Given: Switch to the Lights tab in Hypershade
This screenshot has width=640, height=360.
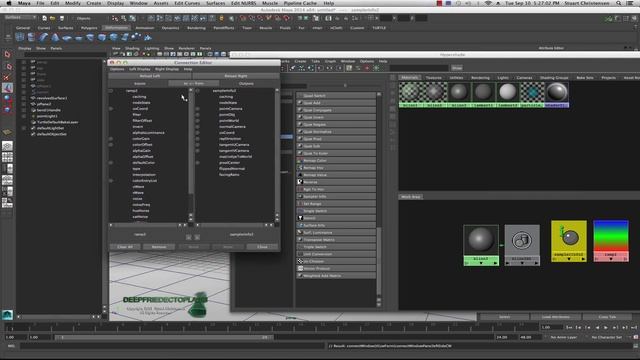Looking at the screenshot, I should (503, 78).
